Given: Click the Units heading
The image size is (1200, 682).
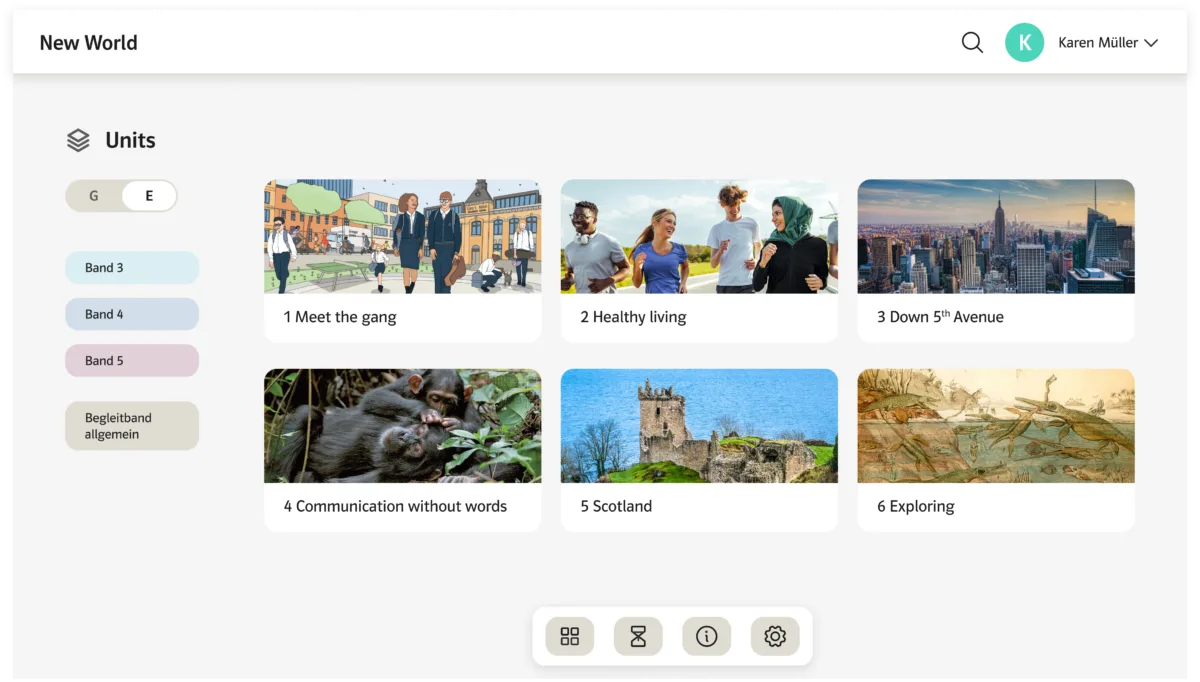Looking at the screenshot, I should 131,140.
